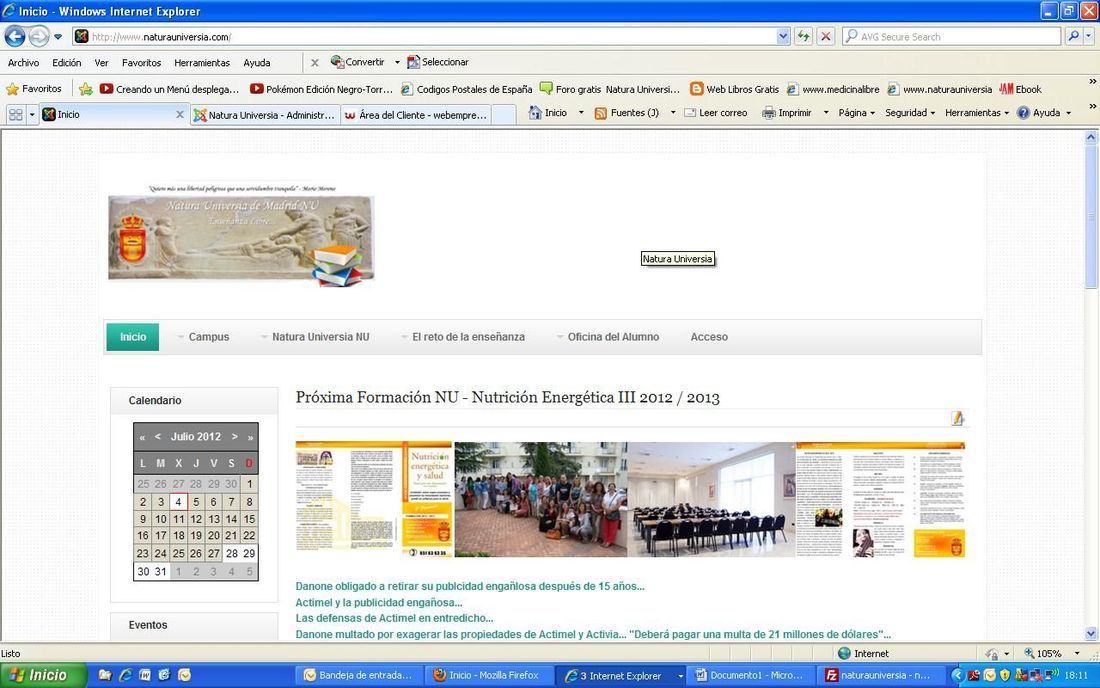Select the Inicio site navigation tab
The width and height of the screenshot is (1100, 688).
133,337
